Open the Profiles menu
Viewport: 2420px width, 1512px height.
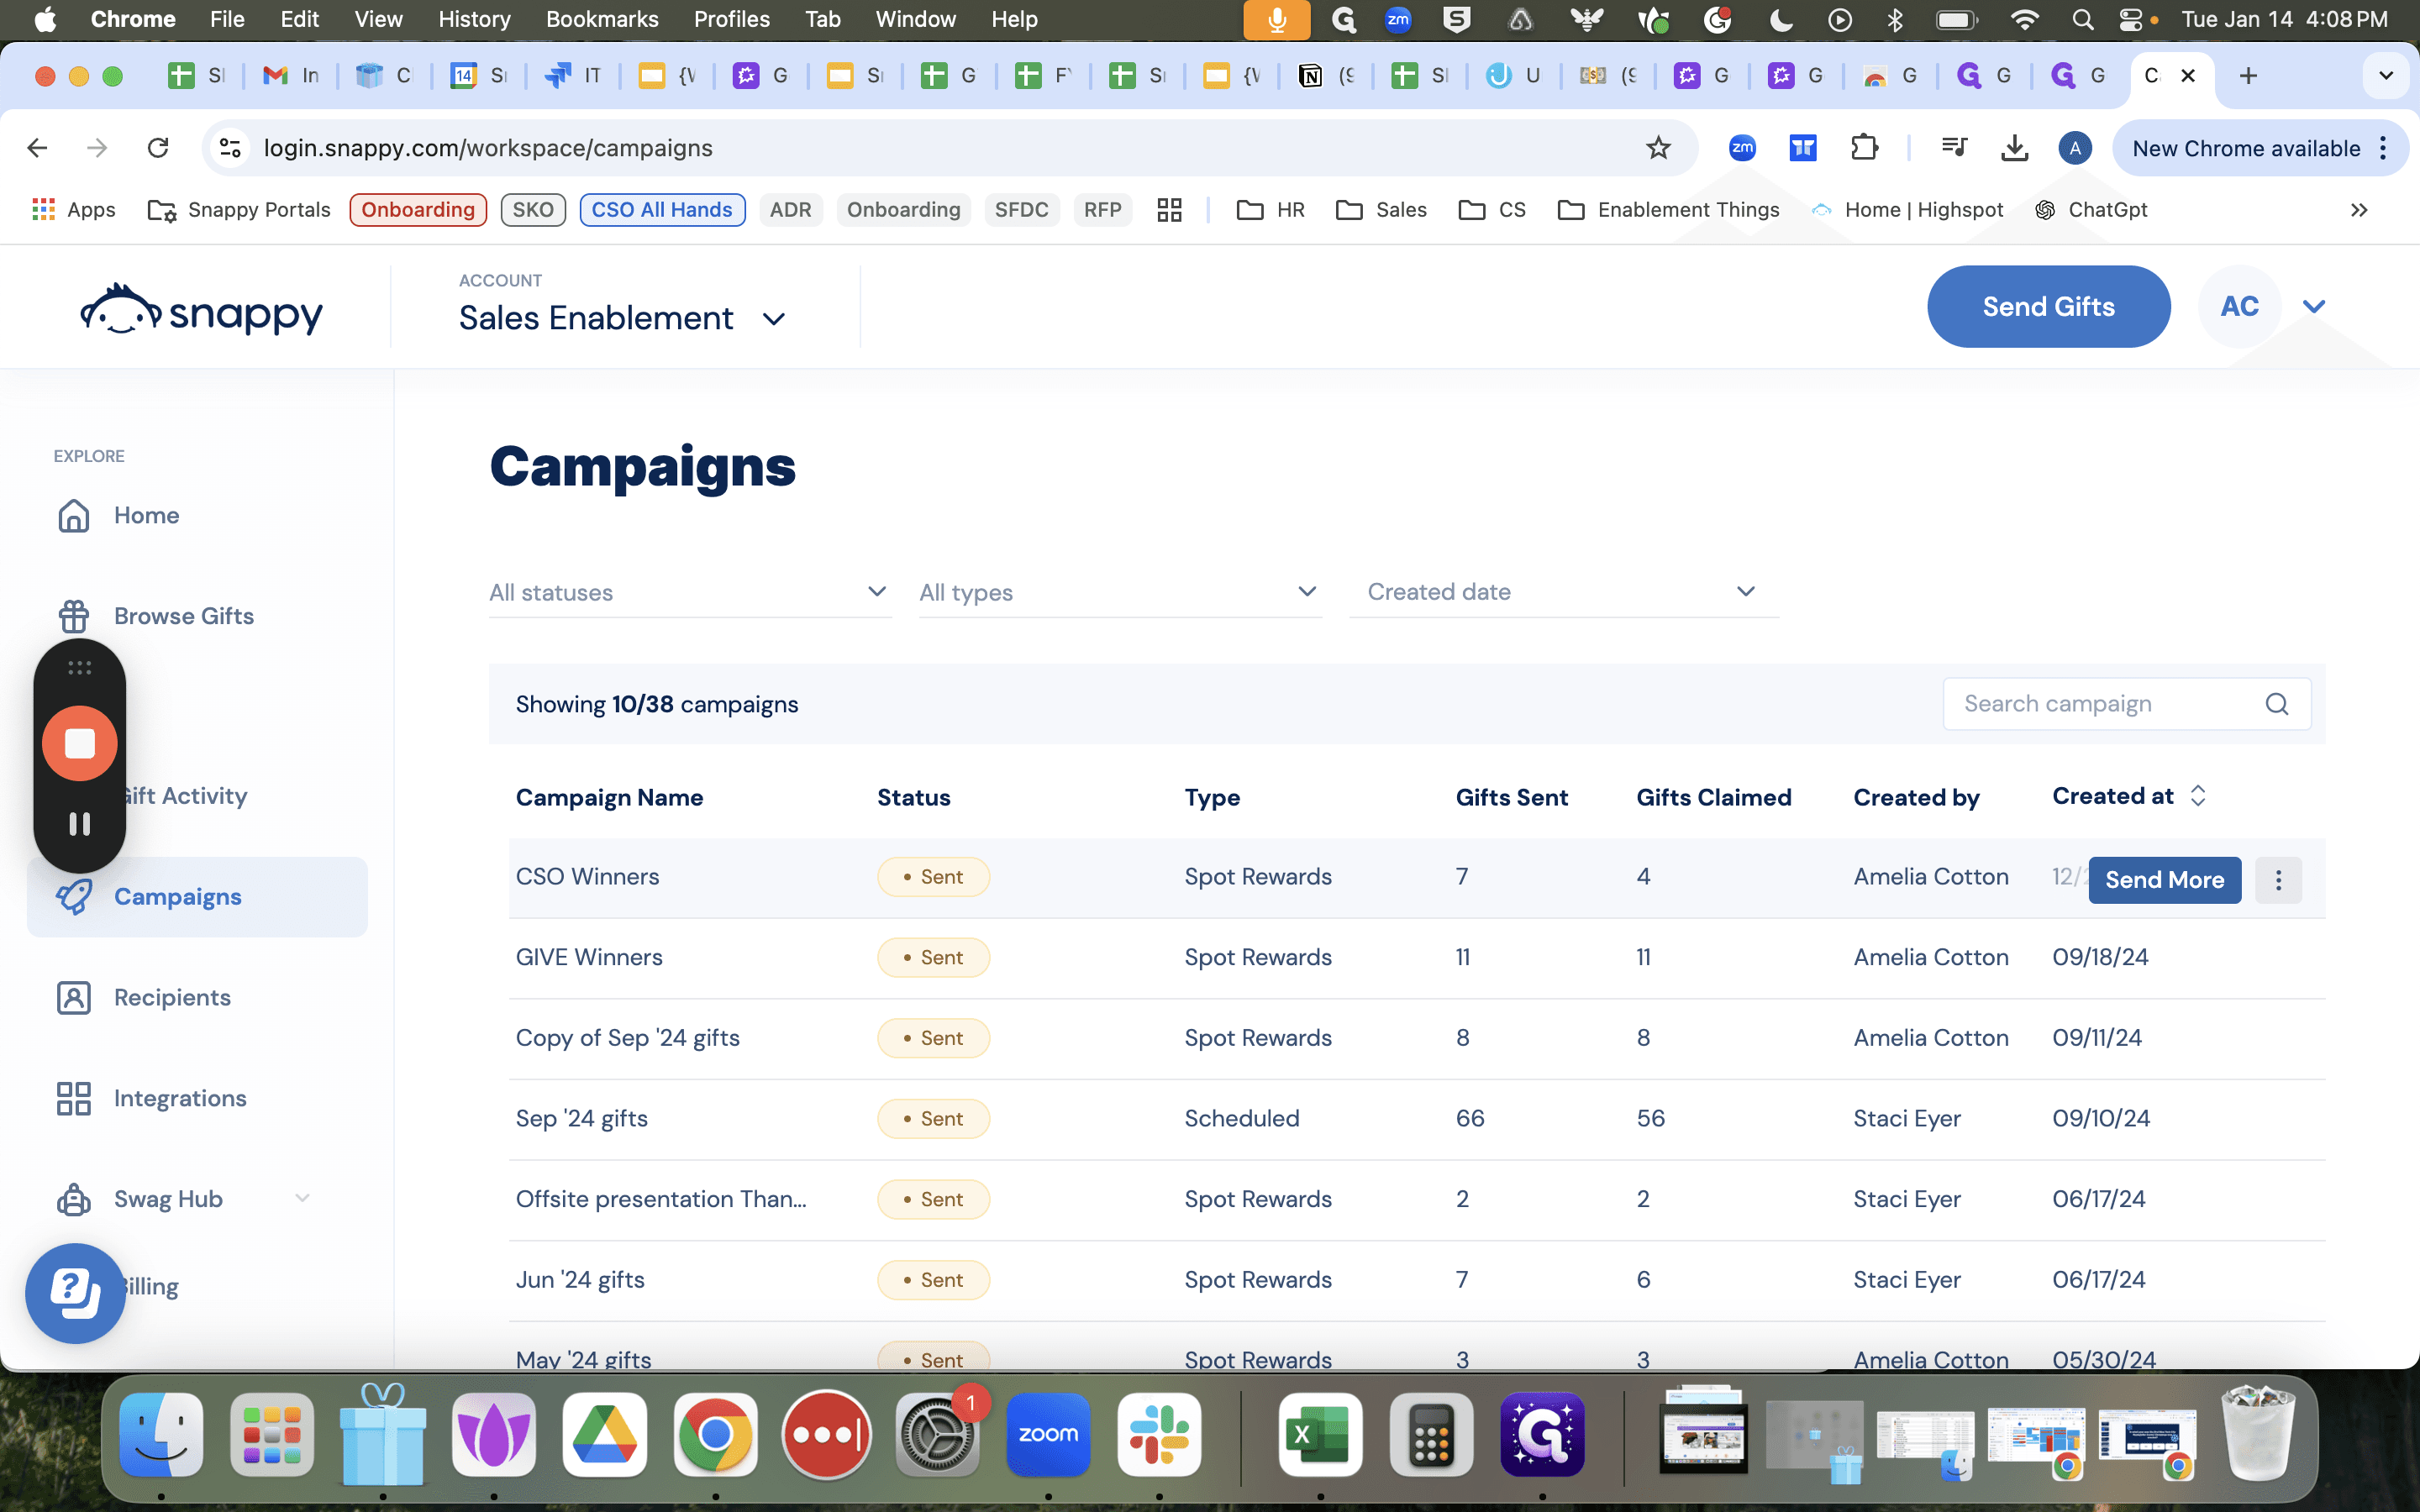(x=732, y=19)
